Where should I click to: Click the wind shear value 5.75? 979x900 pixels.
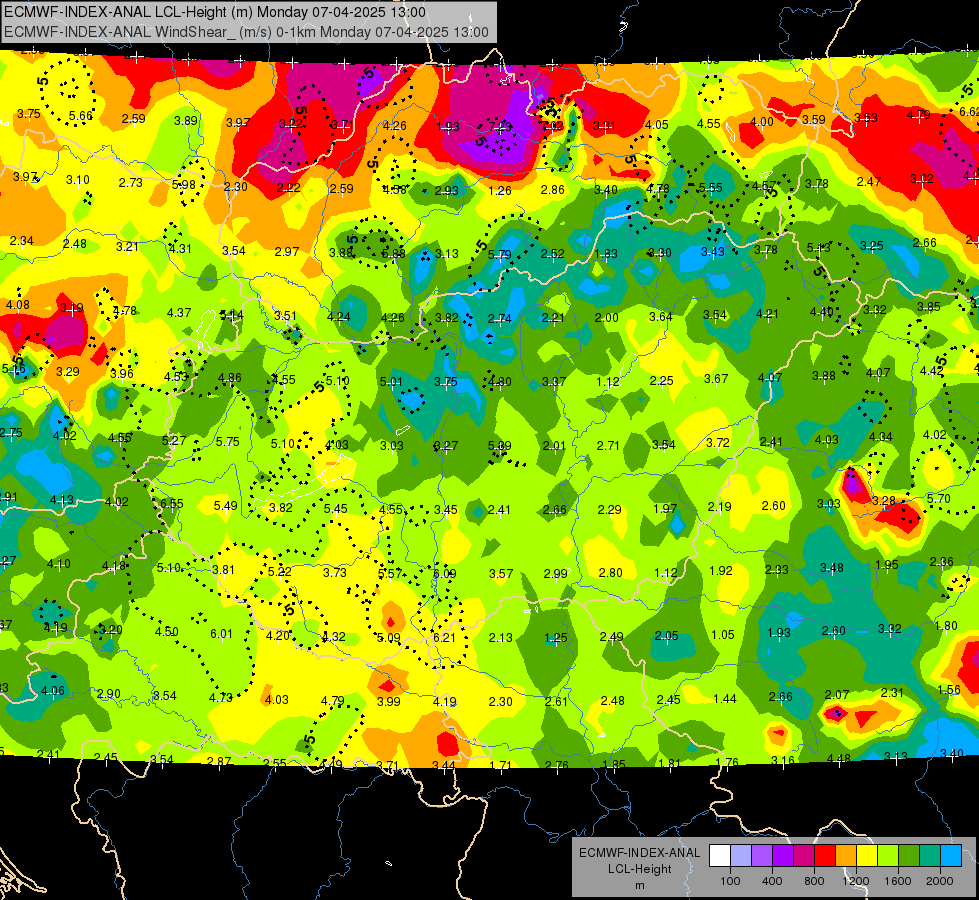point(227,442)
